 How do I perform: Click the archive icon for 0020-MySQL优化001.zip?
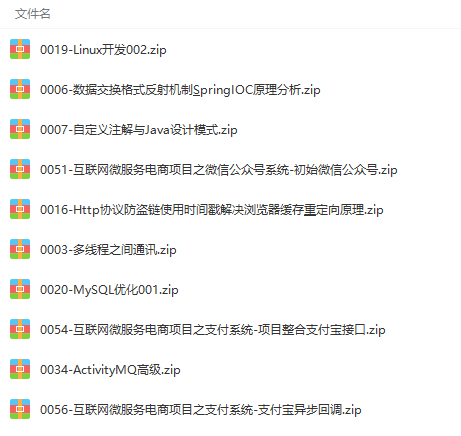pyautogui.click(x=20, y=289)
